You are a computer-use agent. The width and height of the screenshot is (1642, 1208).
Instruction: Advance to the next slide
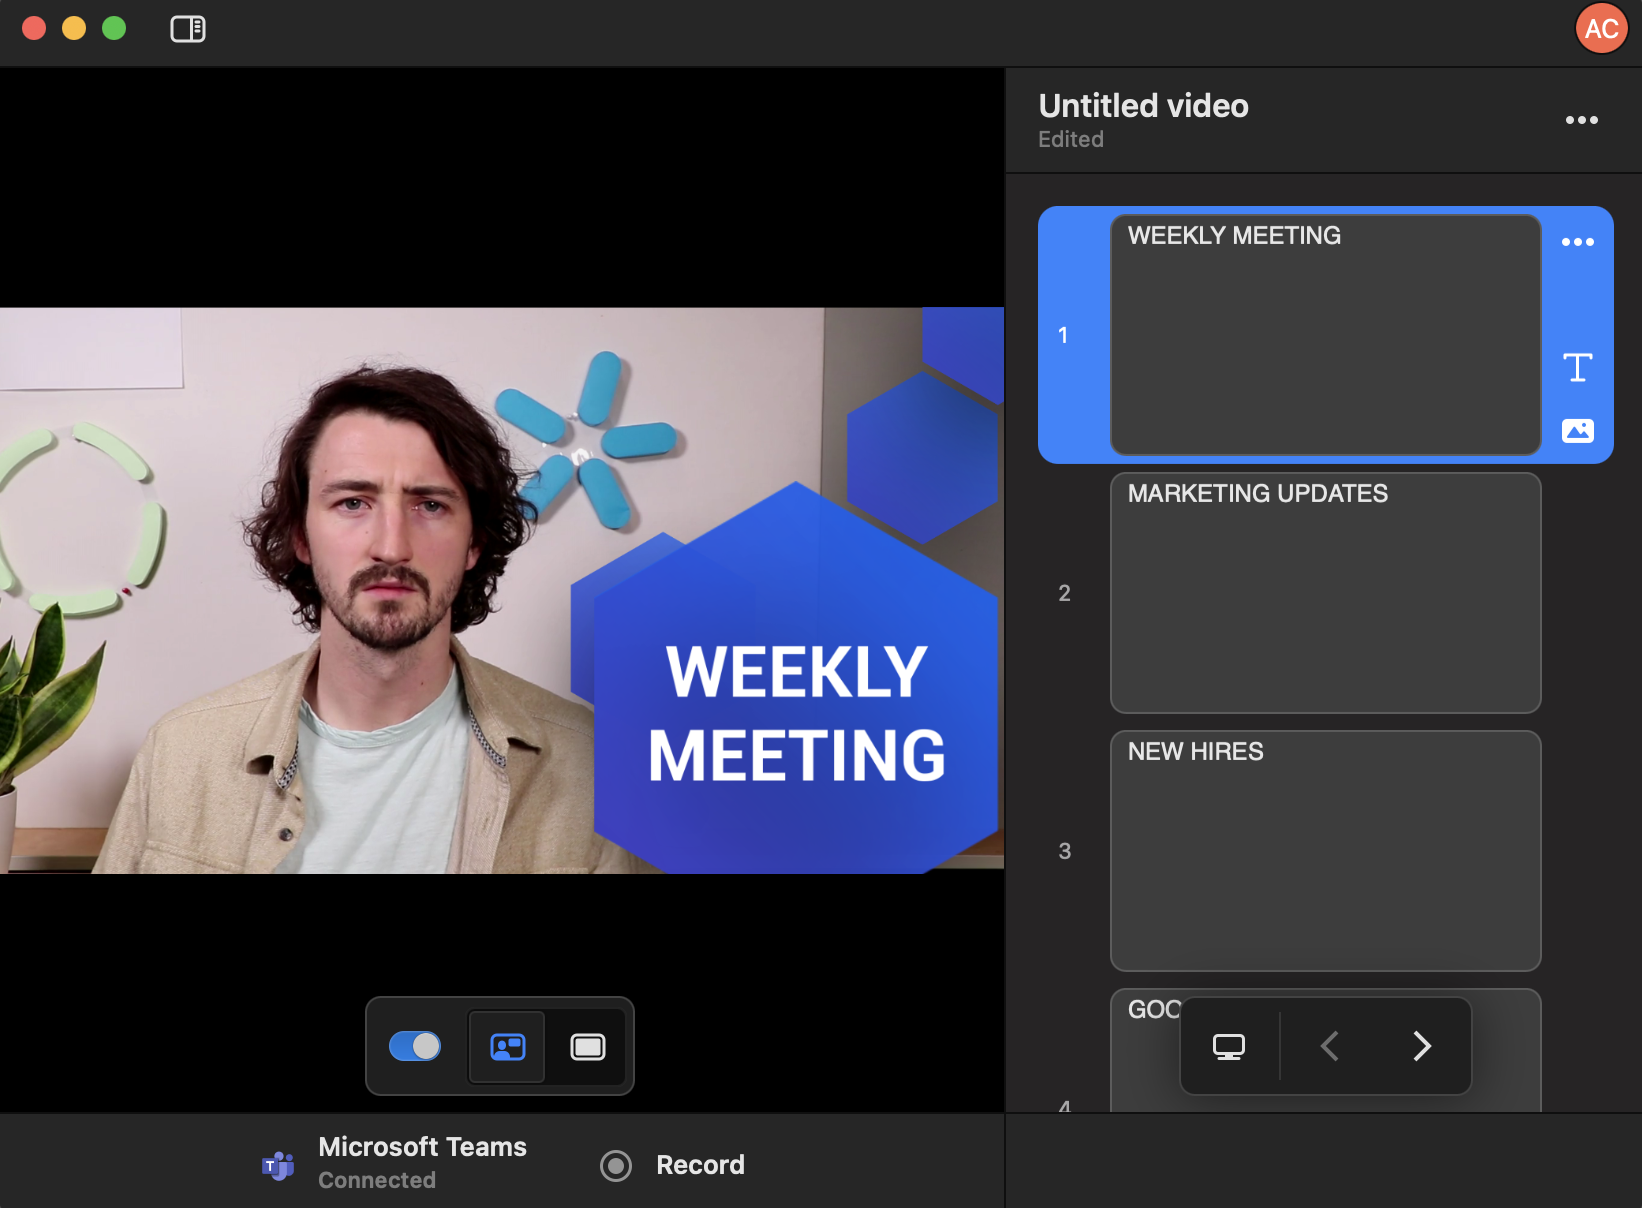tap(1421, 1046)
